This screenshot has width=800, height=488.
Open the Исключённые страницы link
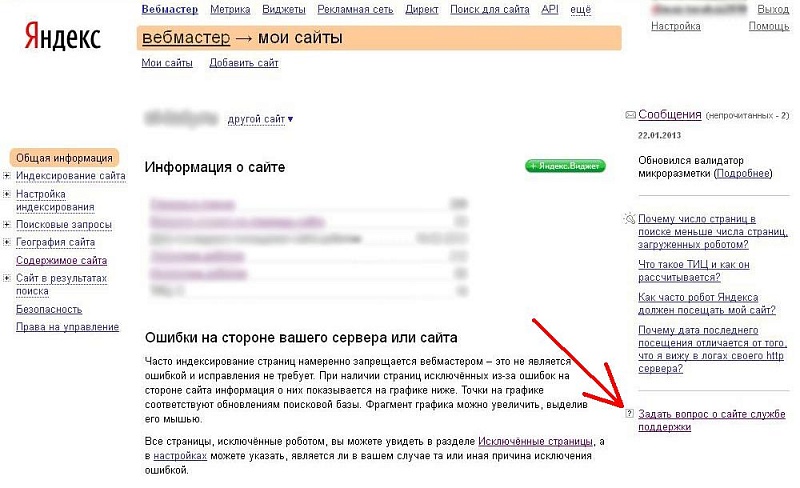point(536,442)
